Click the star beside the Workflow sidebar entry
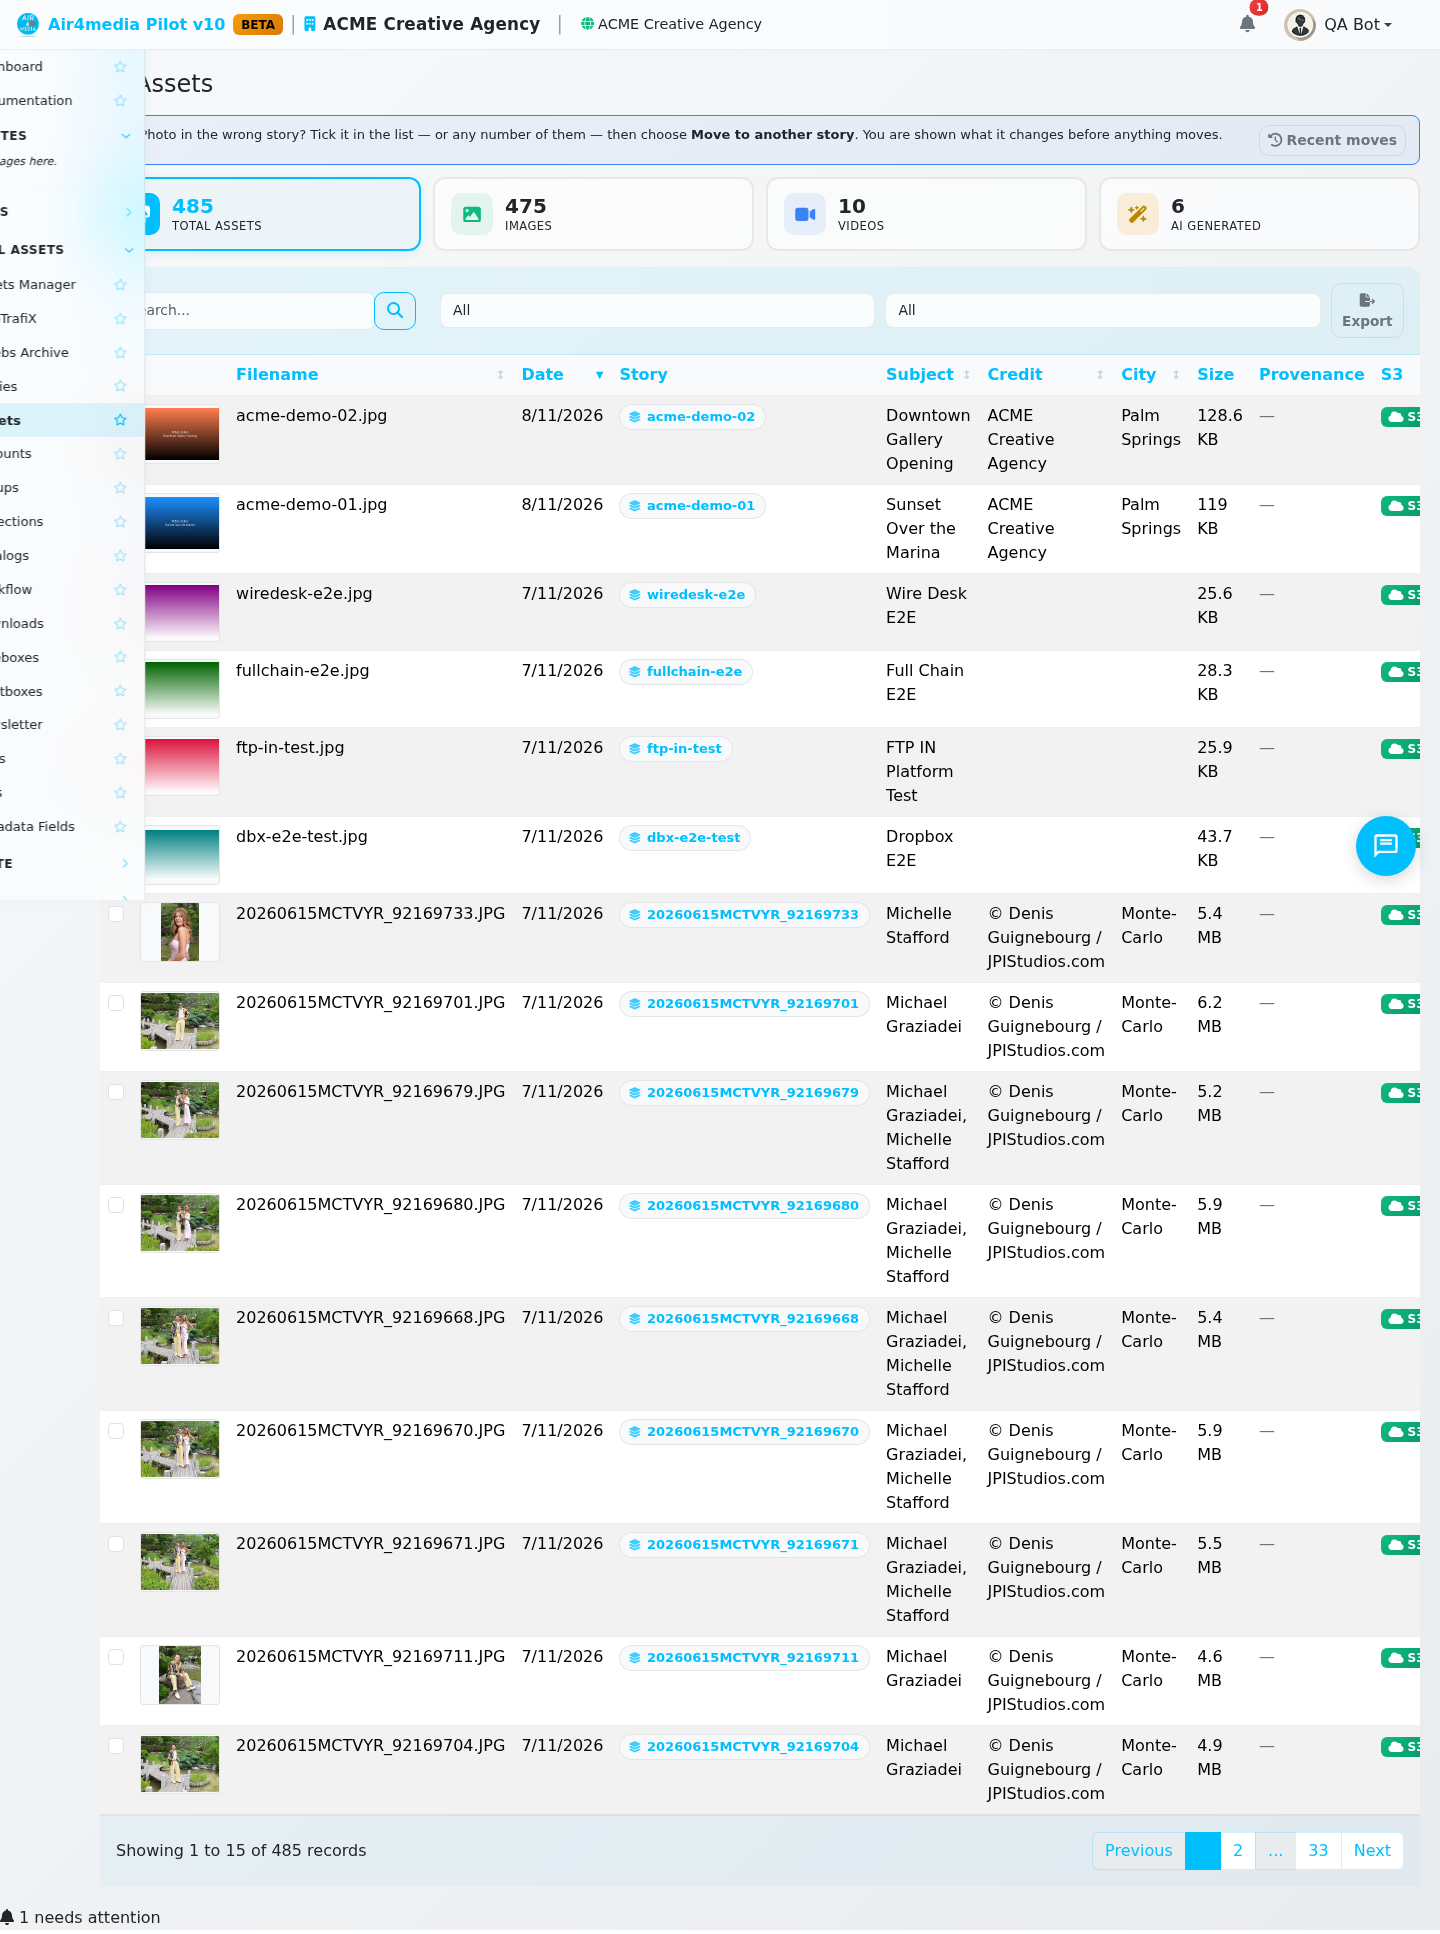Image resolution: width=1440 pixels, height=1934 pixels. point(121,590)
